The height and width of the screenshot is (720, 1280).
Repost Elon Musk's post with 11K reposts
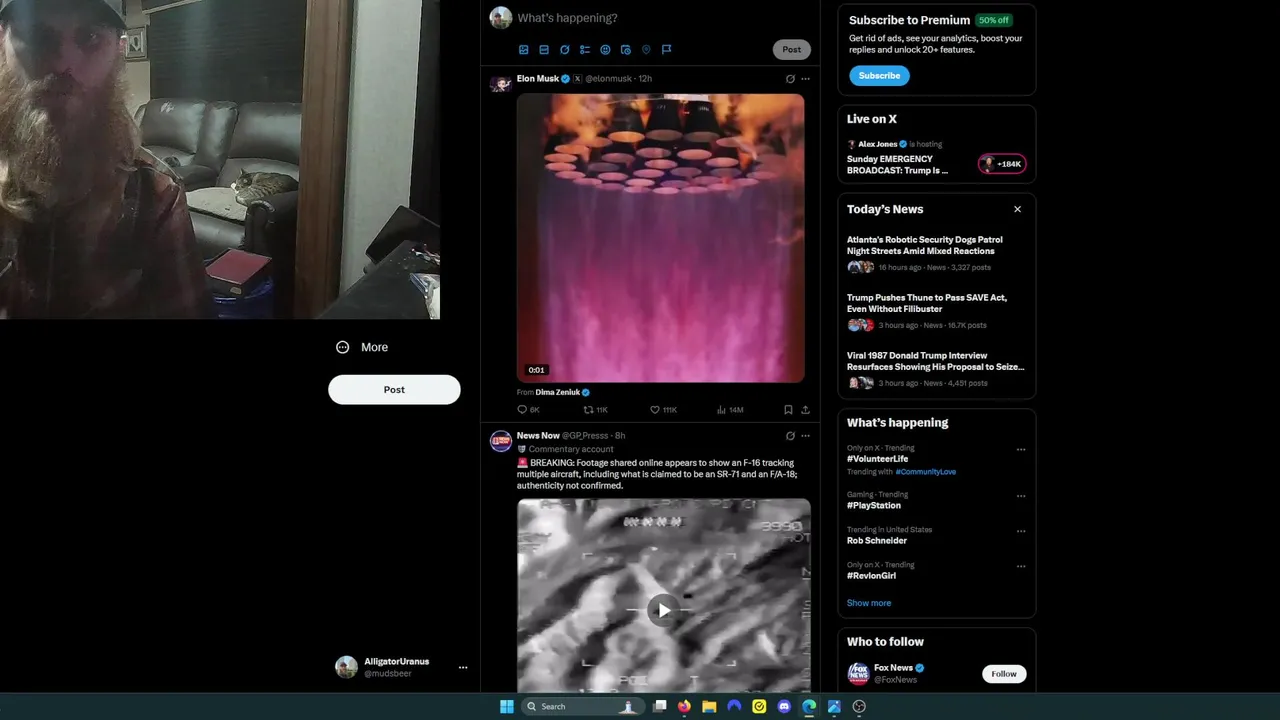596,410
